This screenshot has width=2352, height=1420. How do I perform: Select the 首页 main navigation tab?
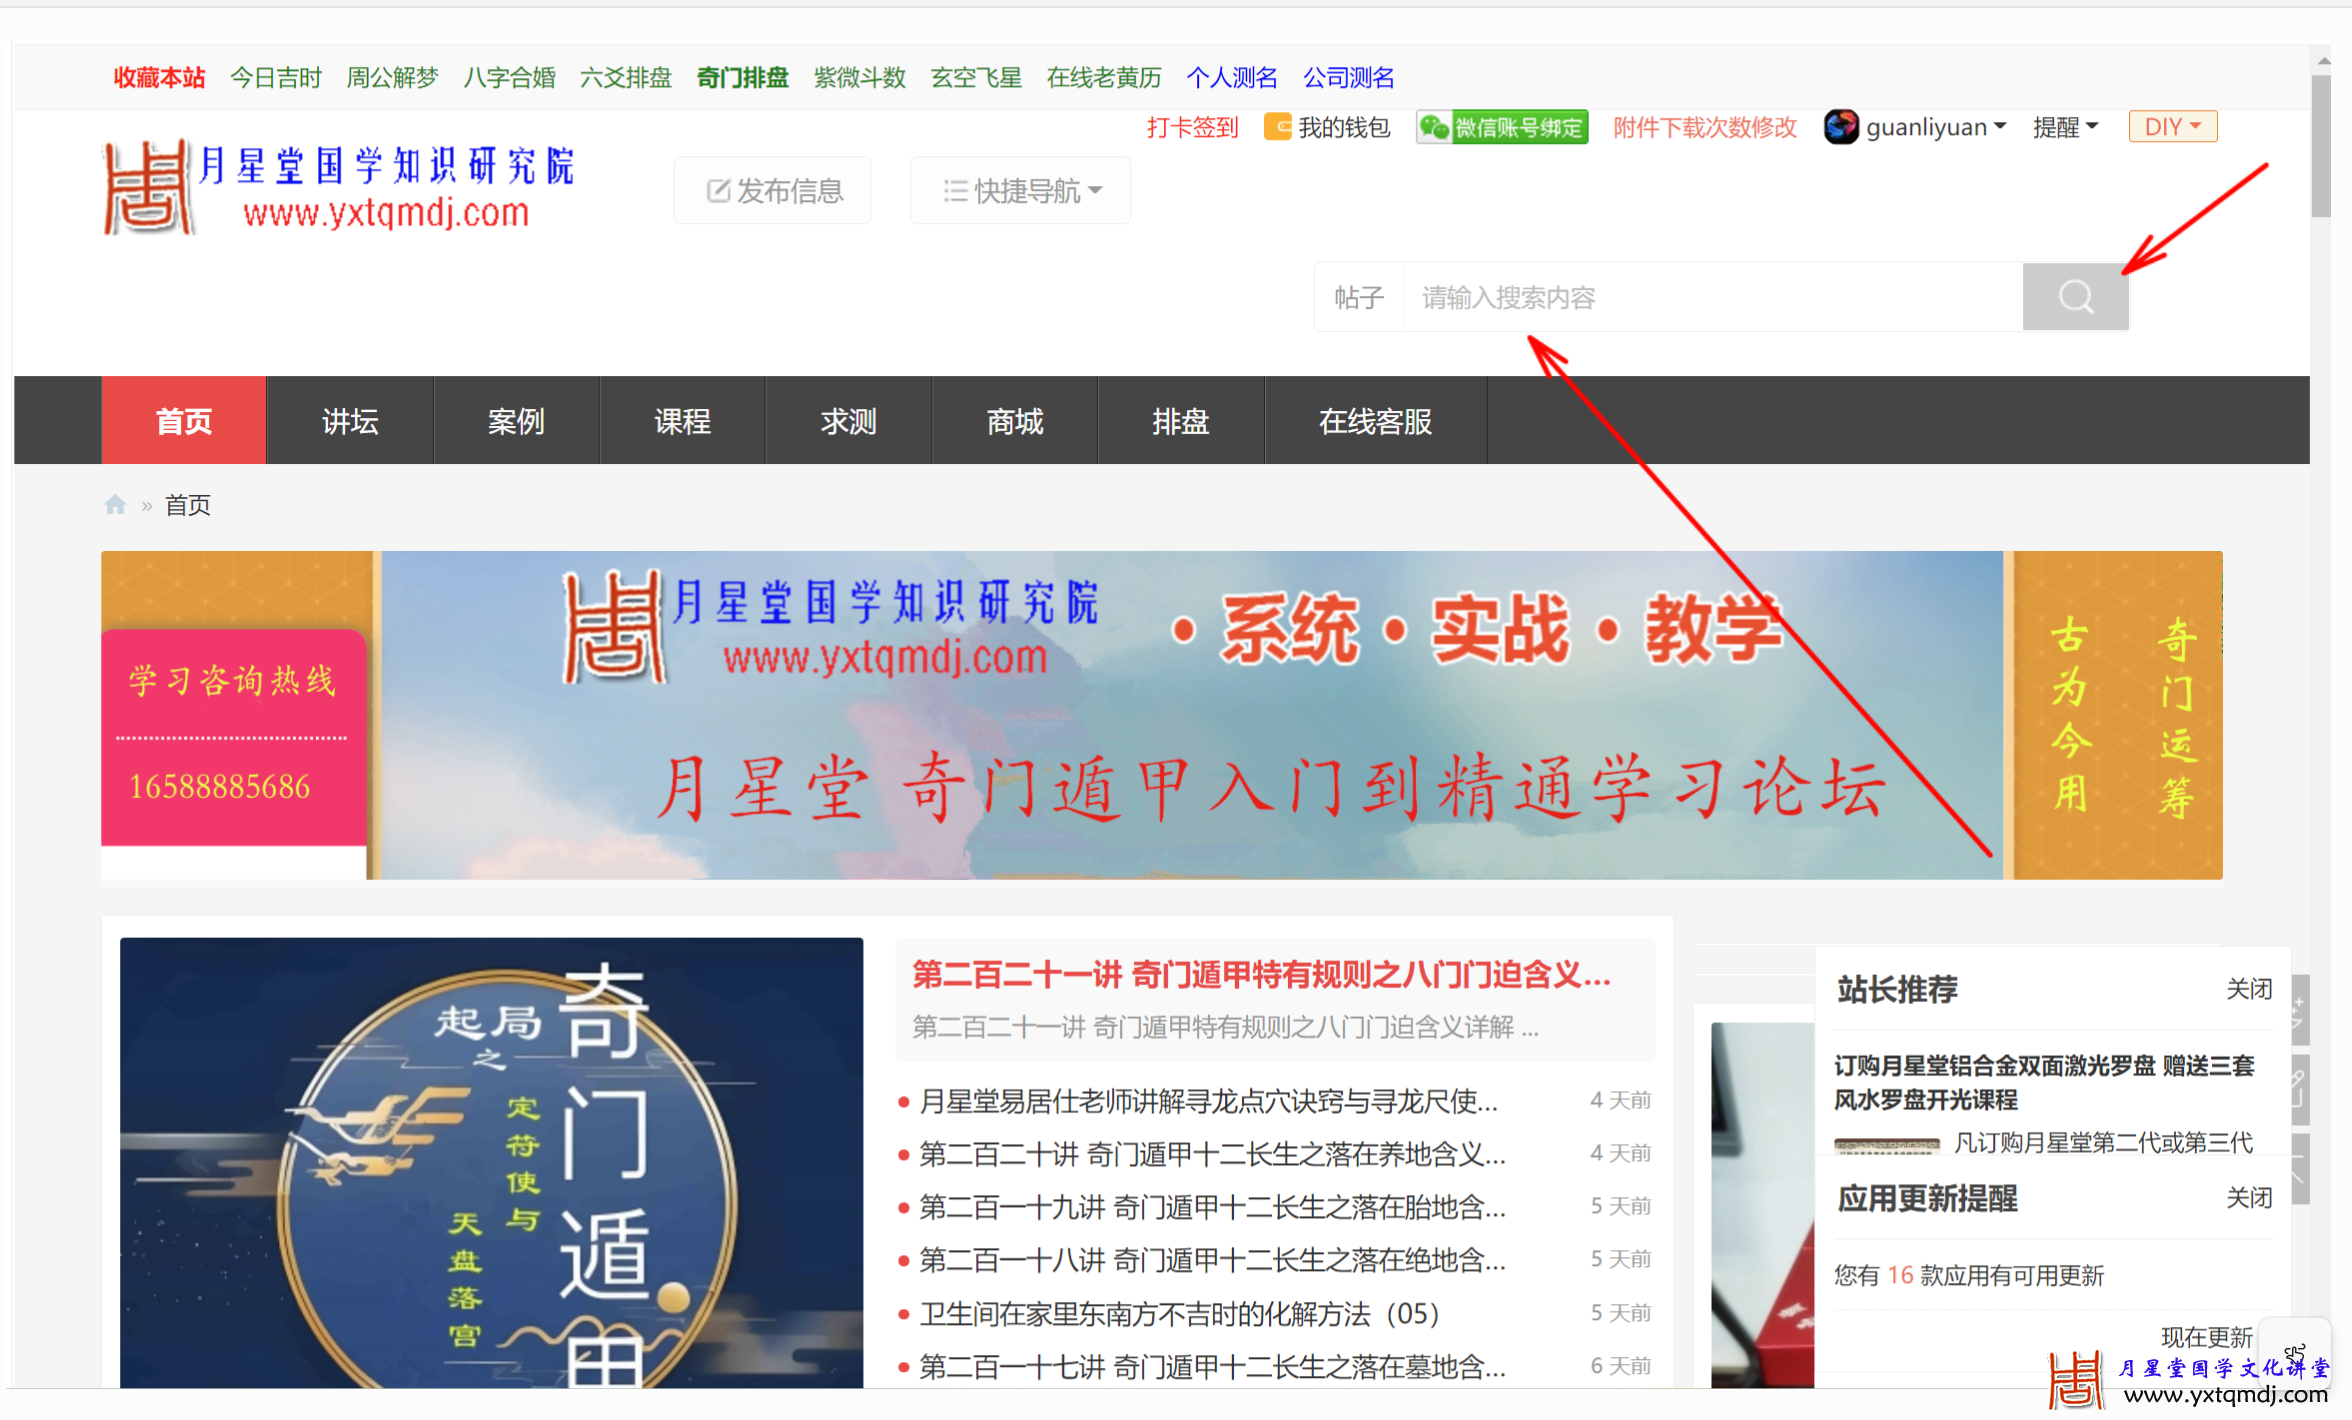pyautogui.click(x=184, y=421)
